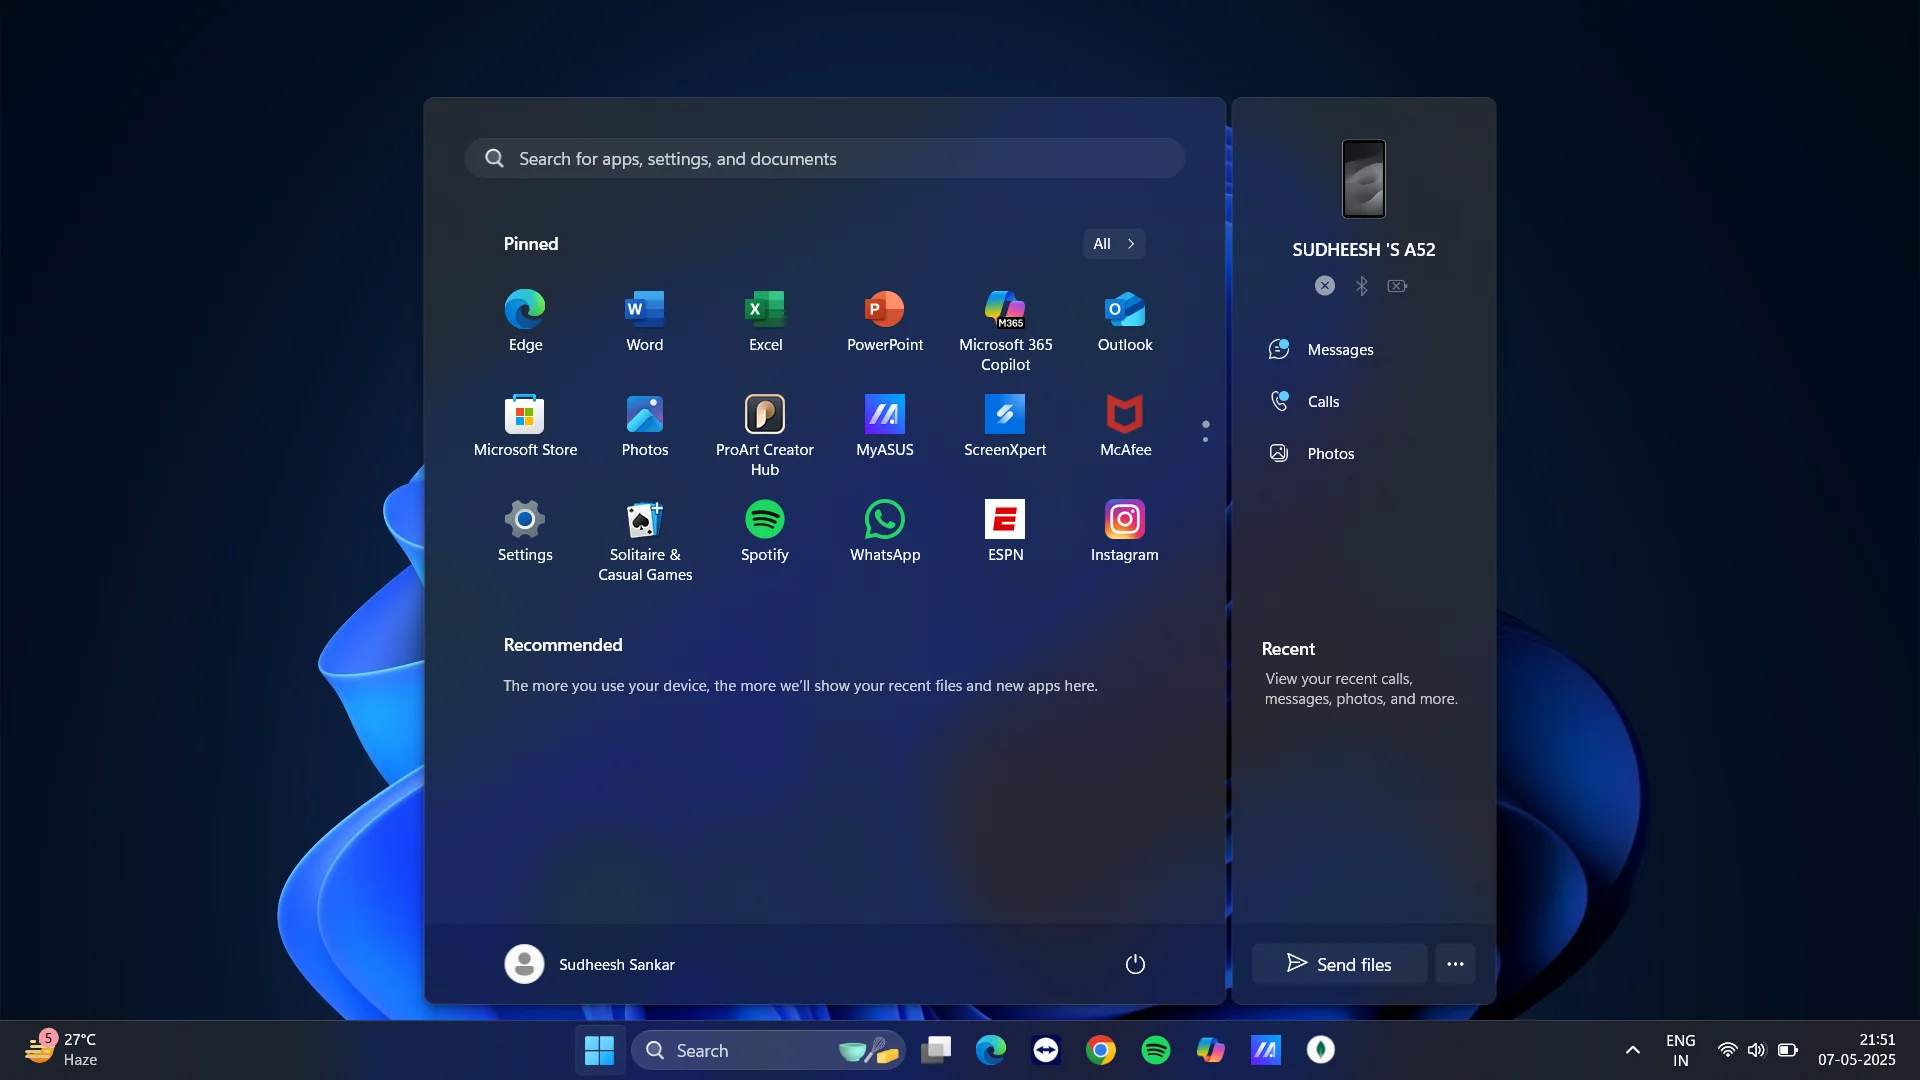Click the phone battery status icon
Image resolution: width=1920 pixels, height=1080 pixels.
(1397, 286)
